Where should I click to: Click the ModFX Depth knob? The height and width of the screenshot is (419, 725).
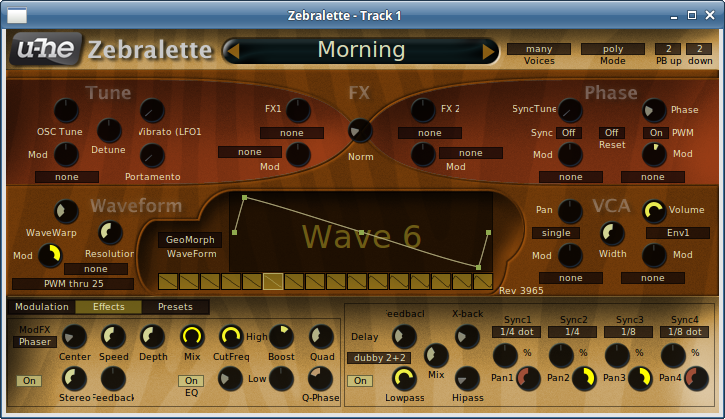pyautogui.click(x=152, y=337)
